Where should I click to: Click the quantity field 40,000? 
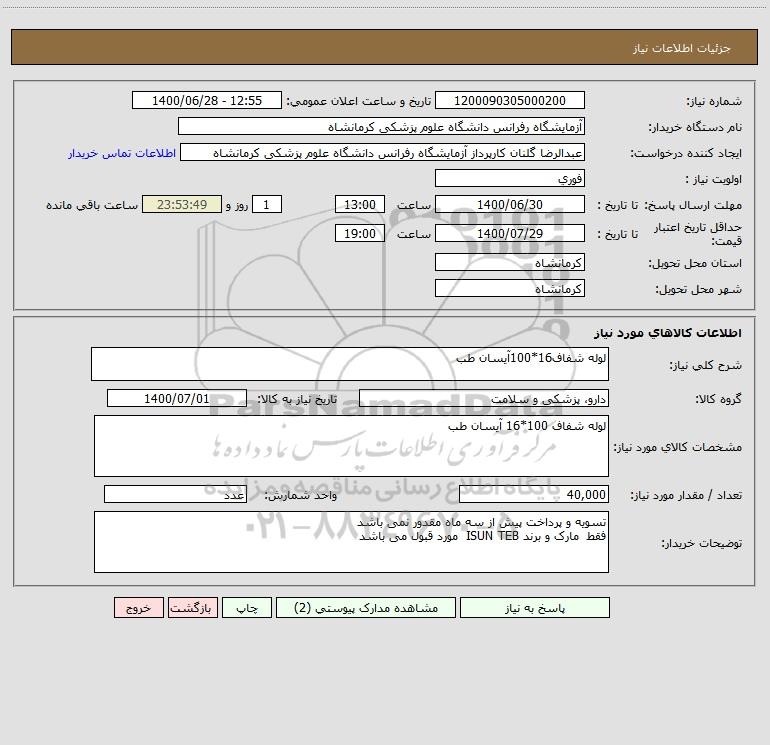point(534,495)
